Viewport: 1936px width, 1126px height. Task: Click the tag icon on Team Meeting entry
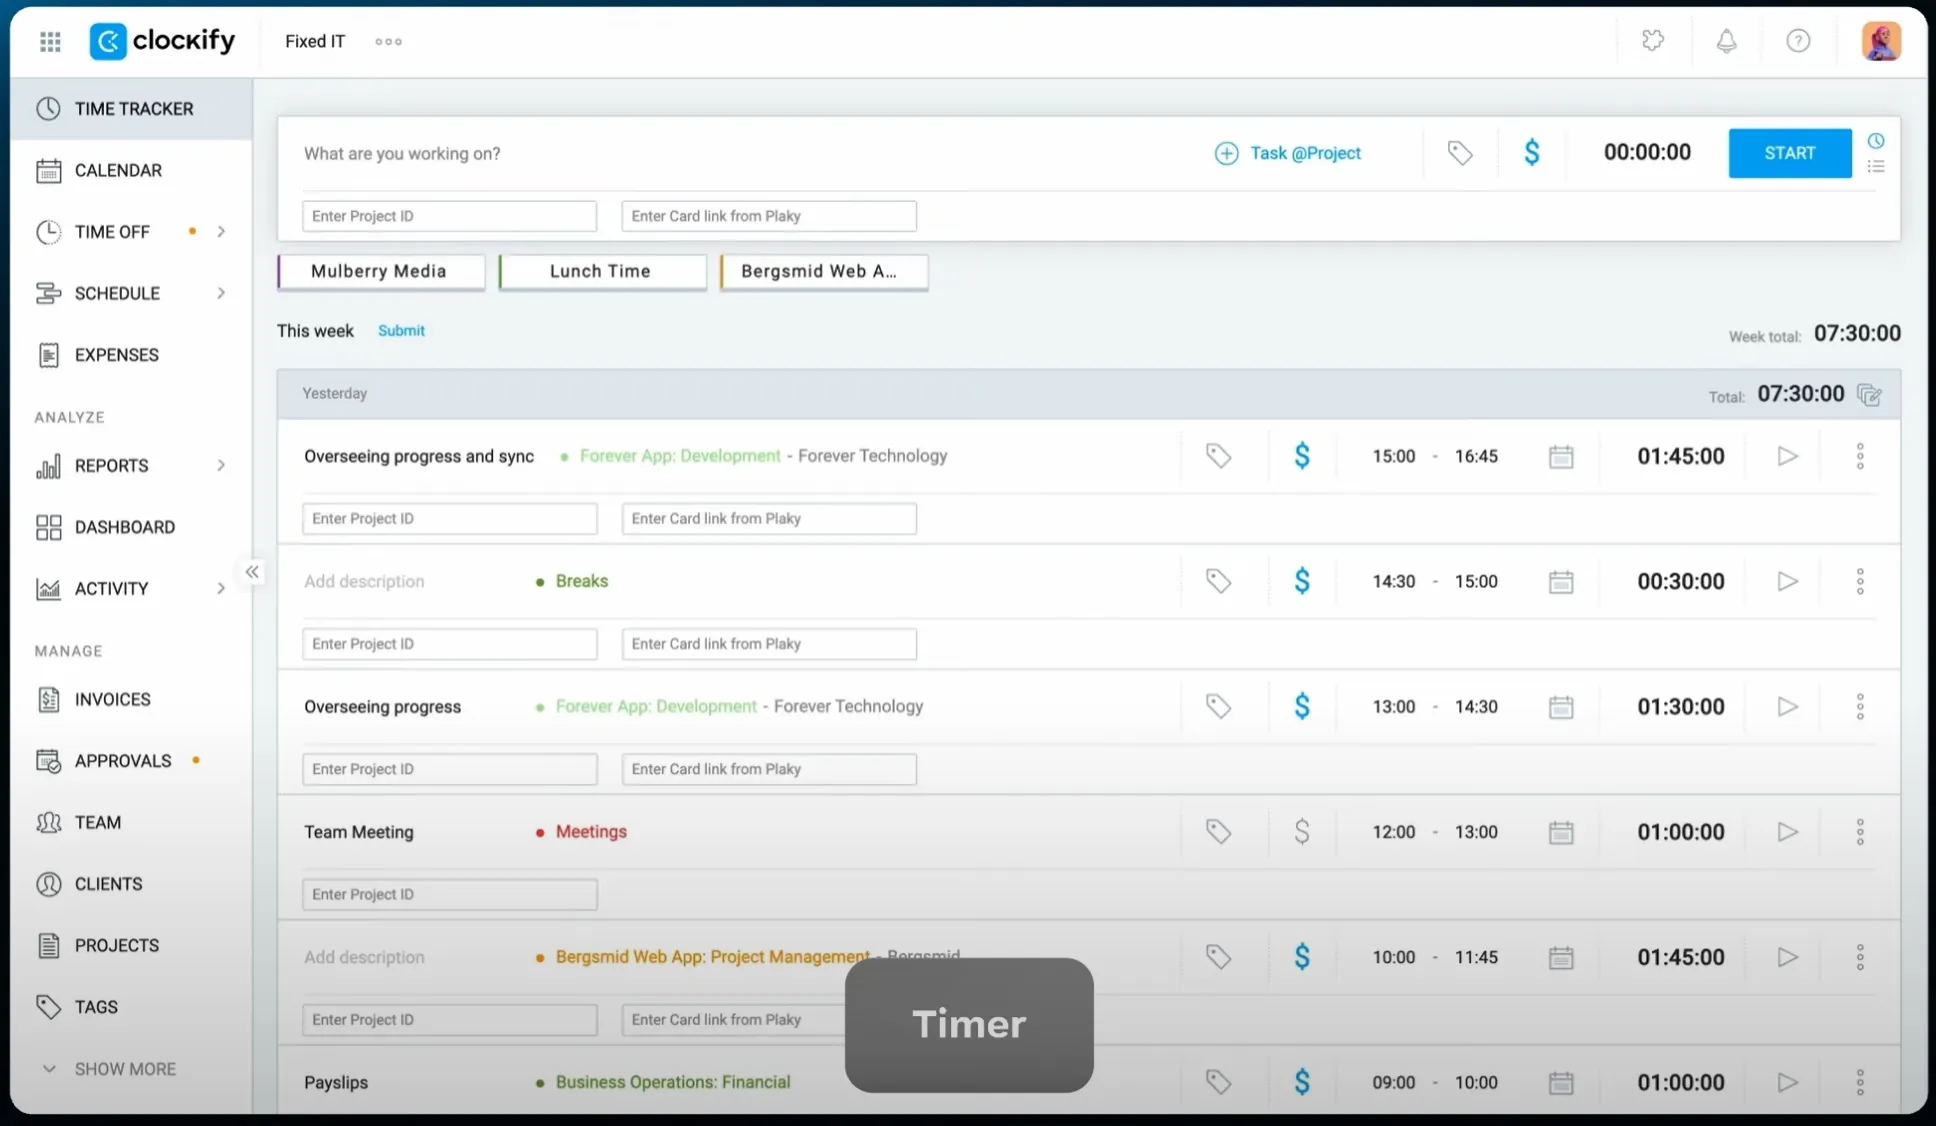1218,831
